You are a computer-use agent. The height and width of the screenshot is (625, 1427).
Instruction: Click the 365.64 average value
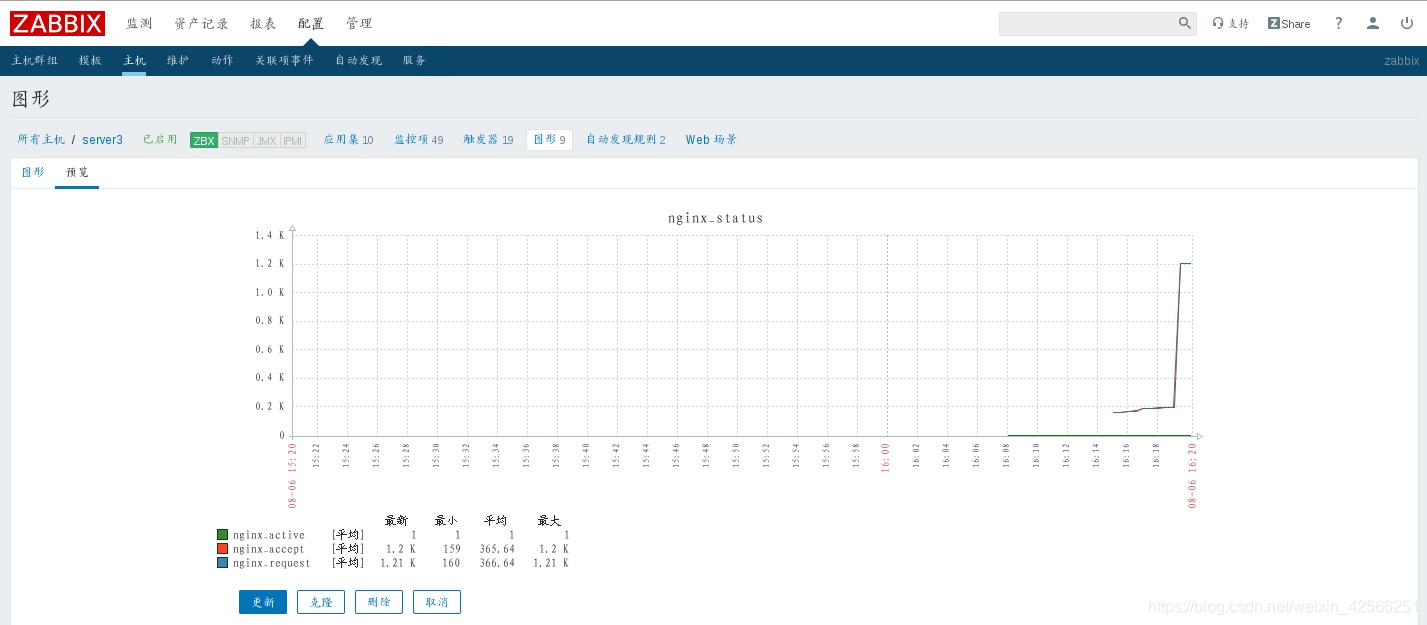(497, 549)
